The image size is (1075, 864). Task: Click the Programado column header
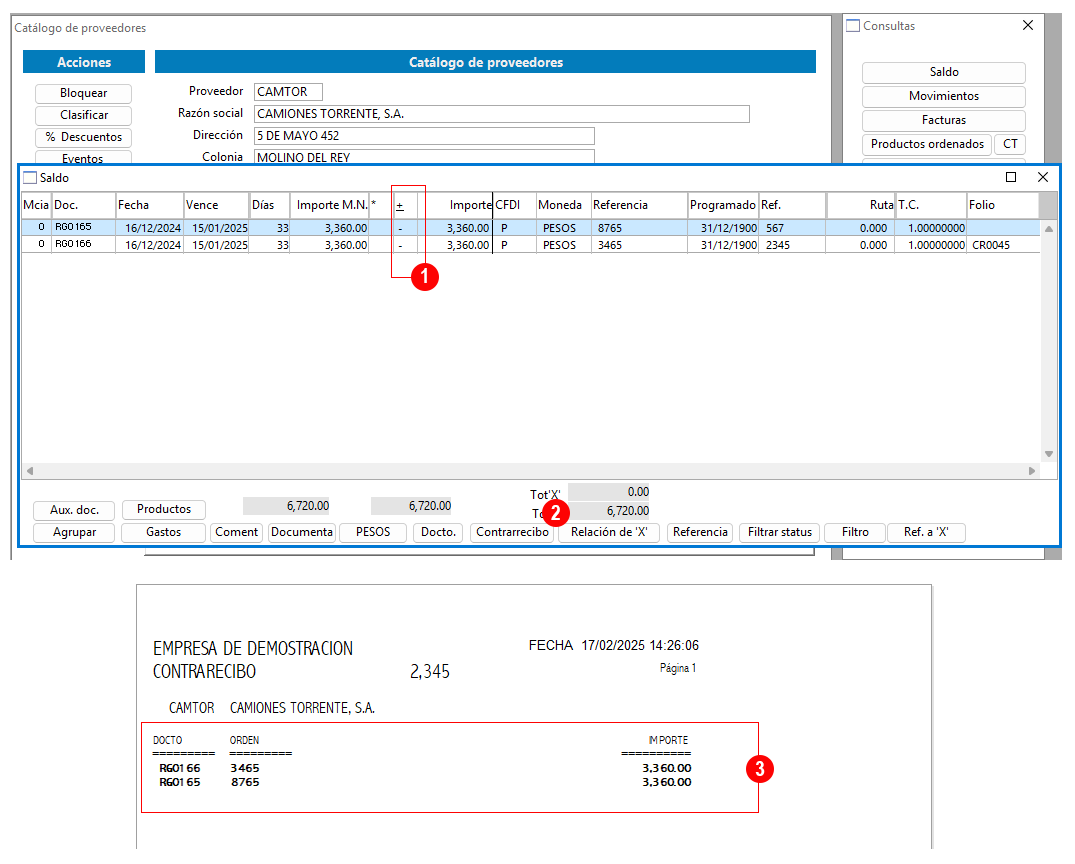point(723,205)
